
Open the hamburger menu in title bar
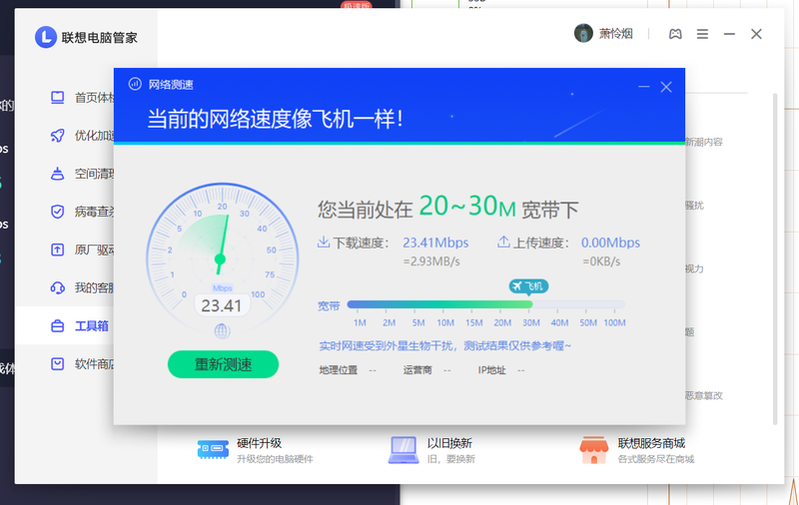(x=703, y=34)
